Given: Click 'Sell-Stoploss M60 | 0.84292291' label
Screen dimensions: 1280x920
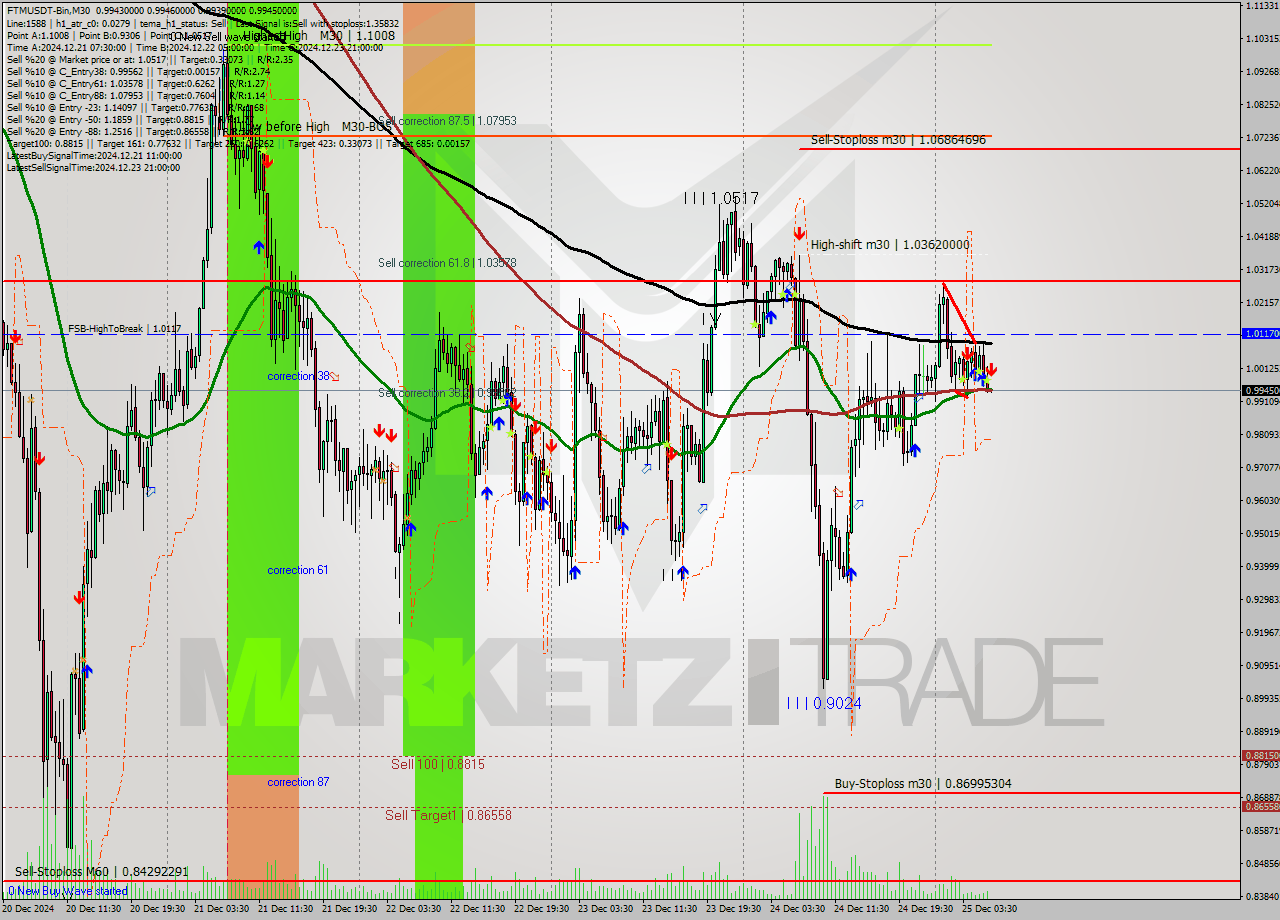Looking at the screenshot, I should [101, 872].
